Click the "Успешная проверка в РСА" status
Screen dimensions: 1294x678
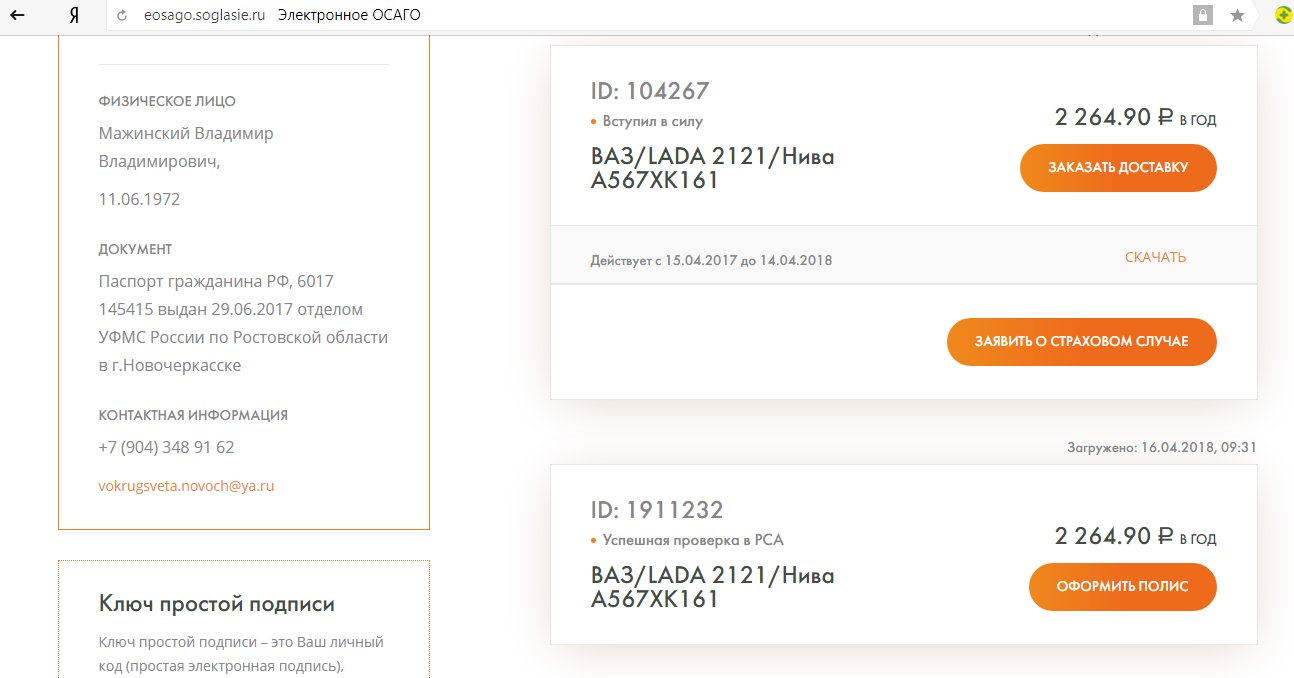click(x=693, y=540)
